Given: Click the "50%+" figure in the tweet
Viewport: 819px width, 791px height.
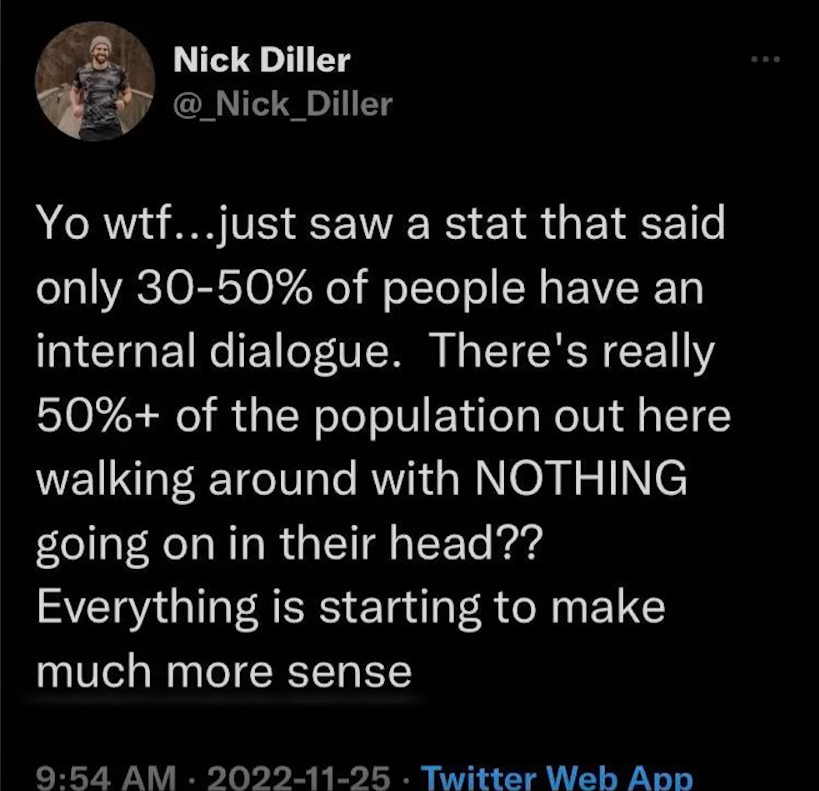Looking at the screenshot, I should (x=98, y=417).
